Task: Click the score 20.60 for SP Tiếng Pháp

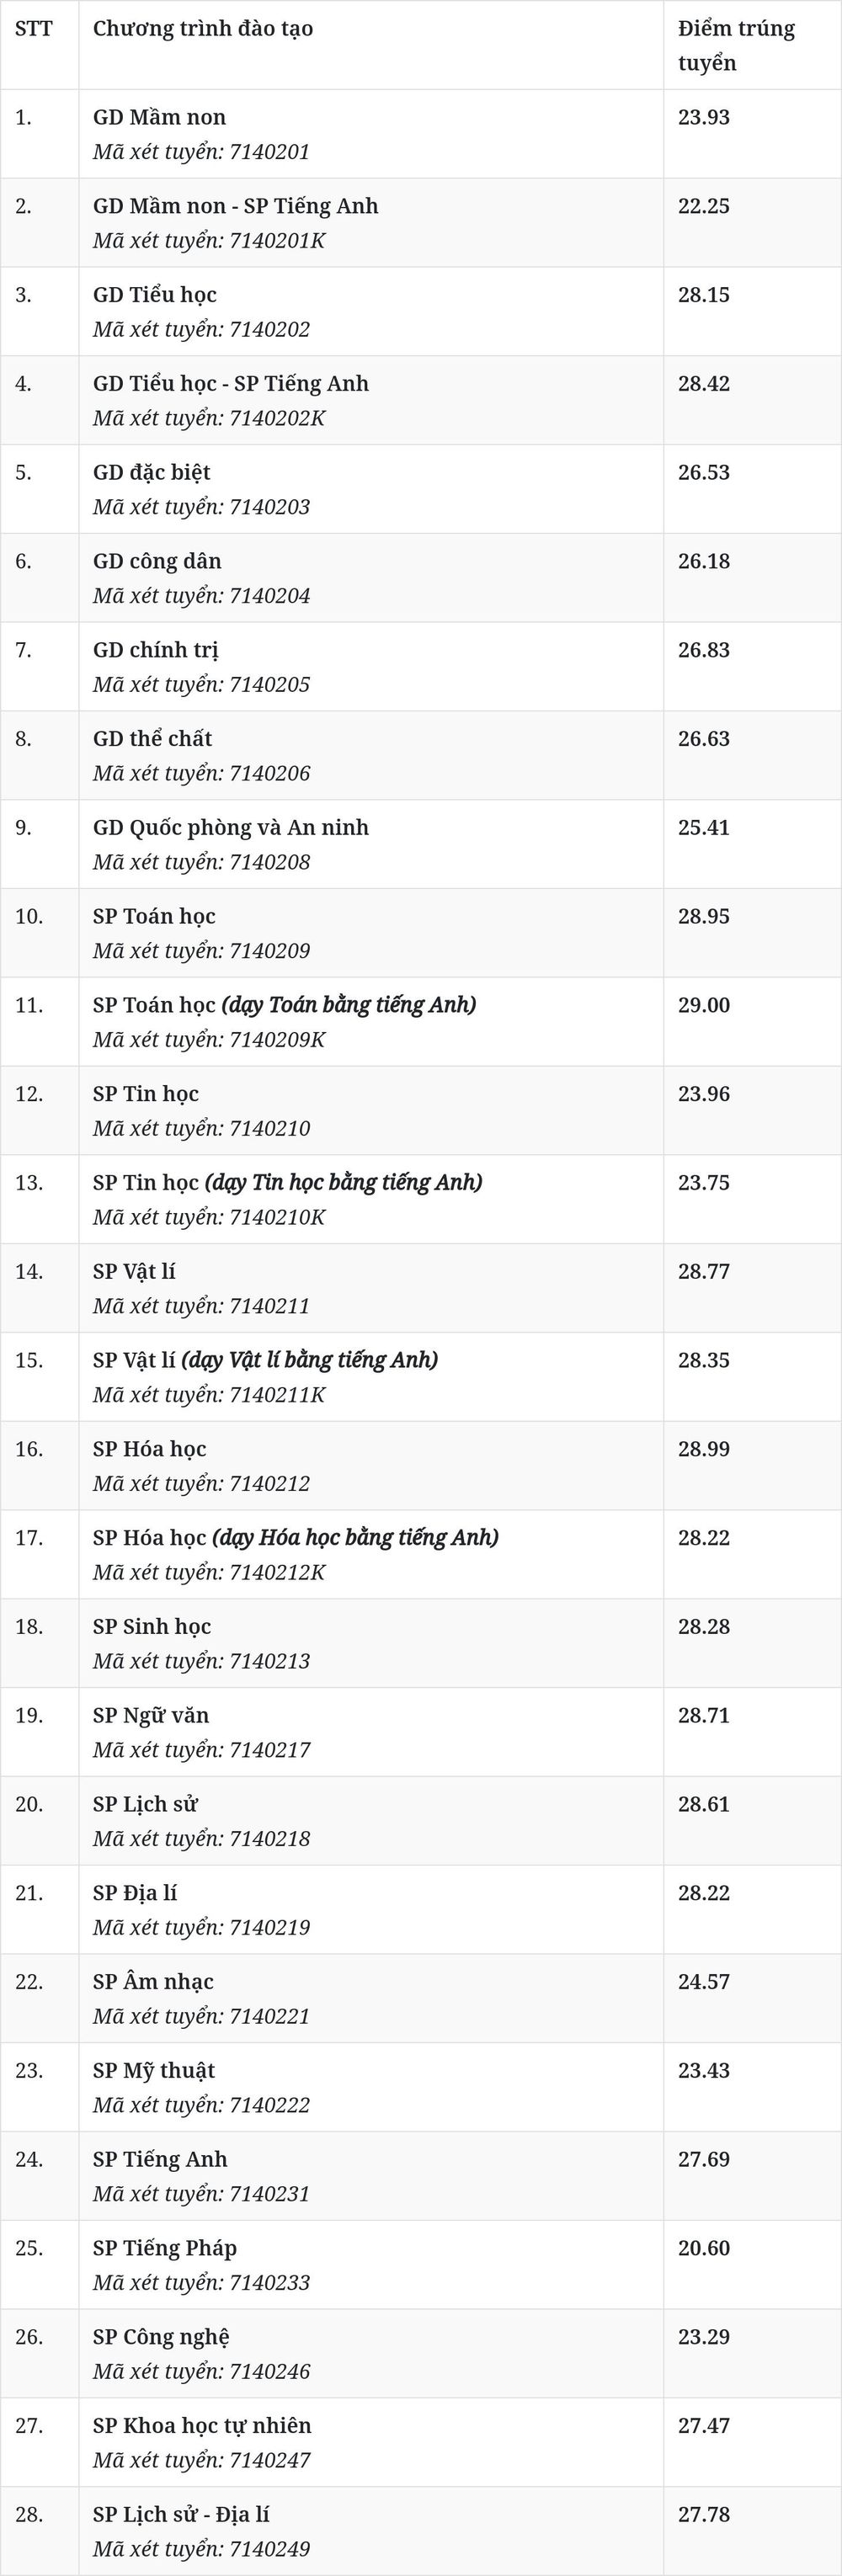Action: click(x=704, y=2248)
